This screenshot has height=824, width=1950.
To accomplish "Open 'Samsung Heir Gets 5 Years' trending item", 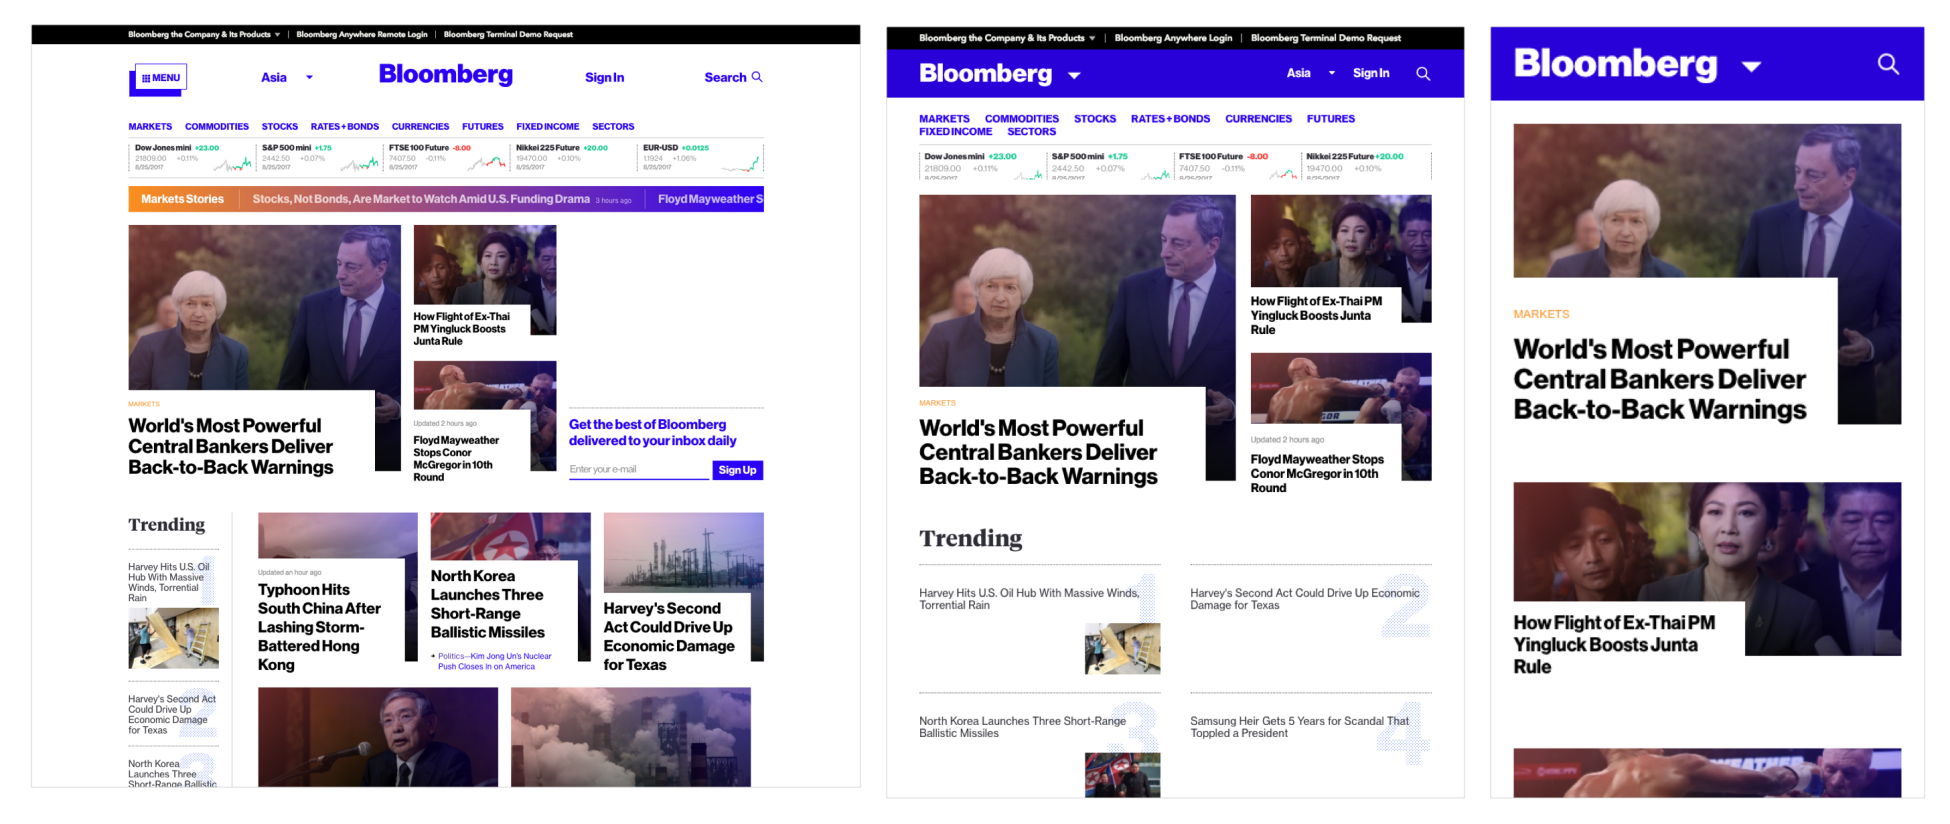I will pyautogui.click(x=1299, y=727).
